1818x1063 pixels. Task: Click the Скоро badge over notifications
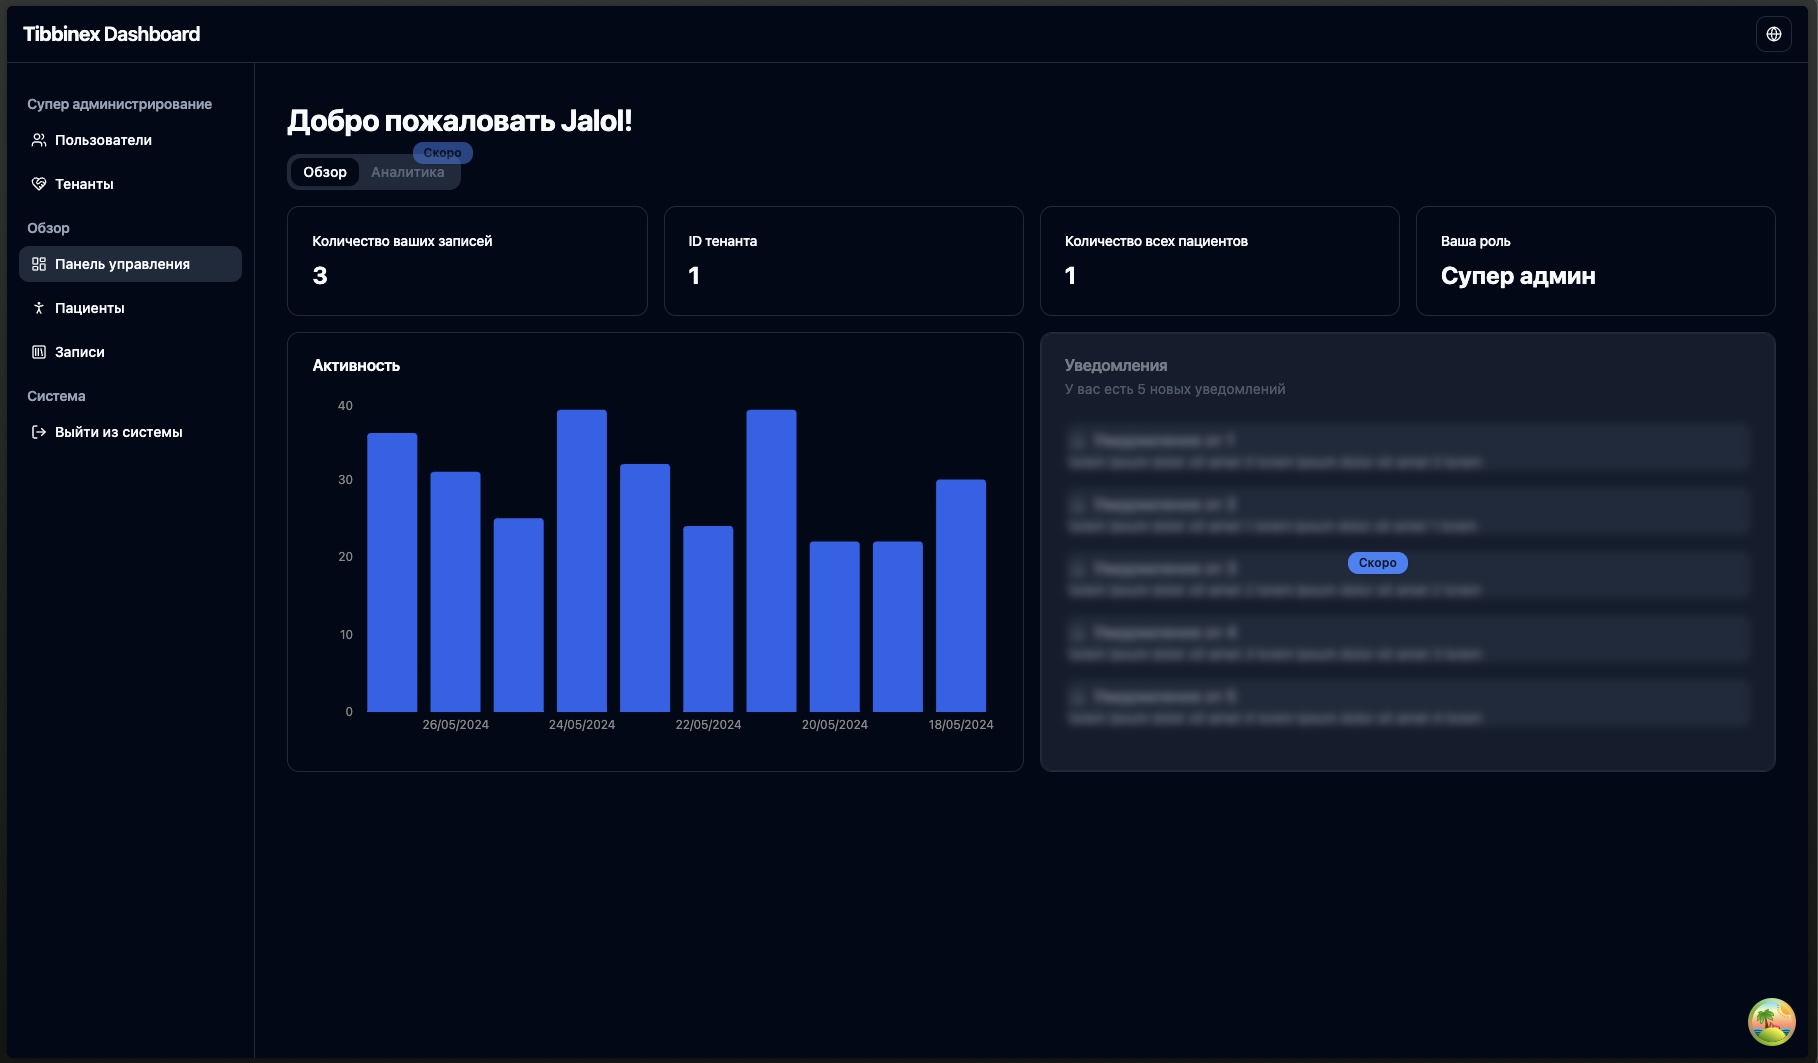coord(1377,563)
